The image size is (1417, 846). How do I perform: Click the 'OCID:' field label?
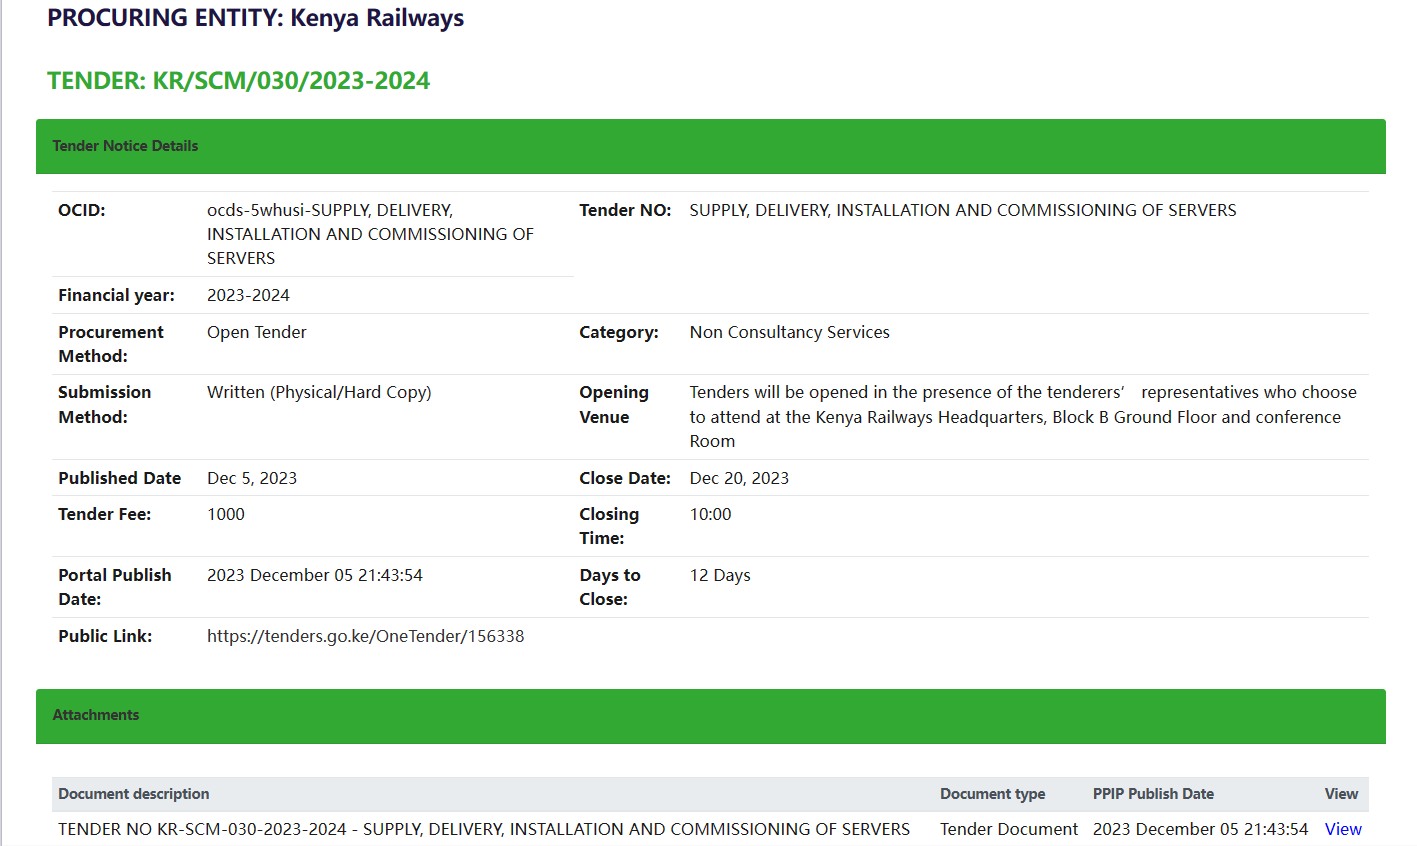[82, 210]
